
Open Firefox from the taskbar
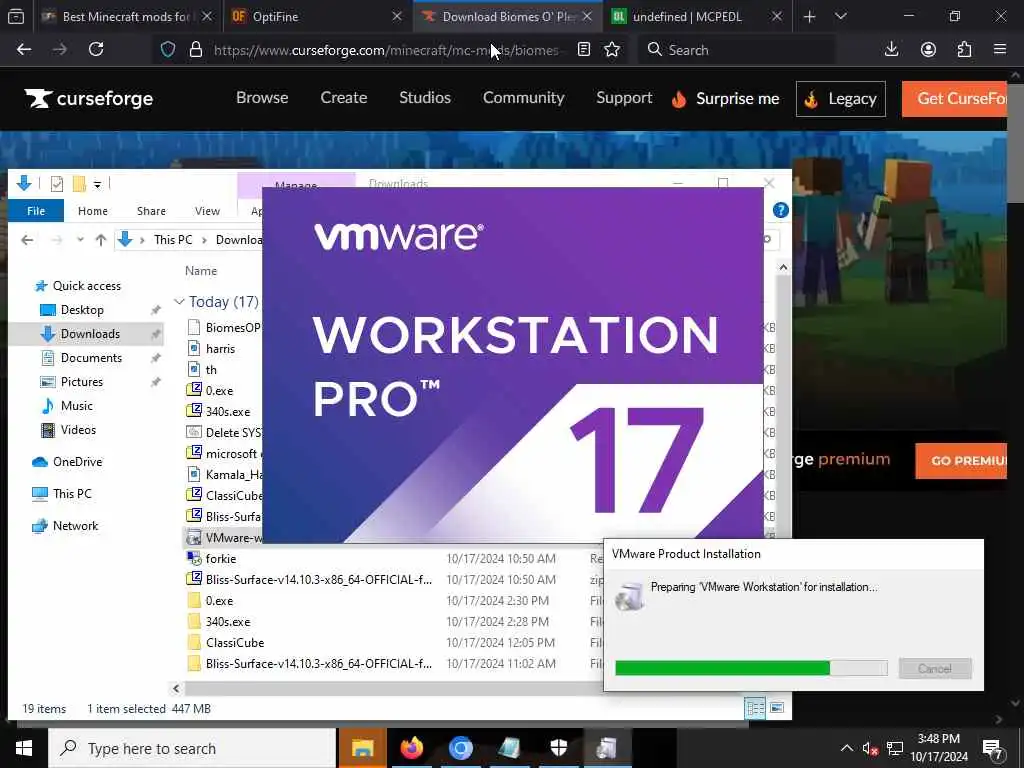coord(411,748)
